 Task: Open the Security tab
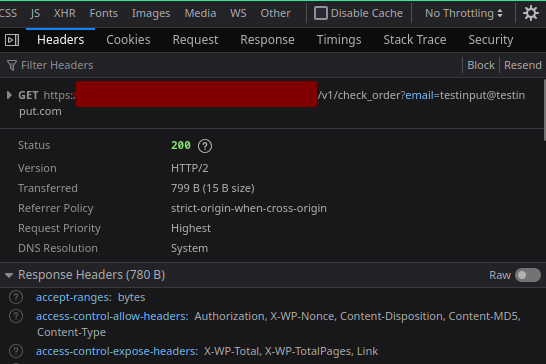coord(491,40)
